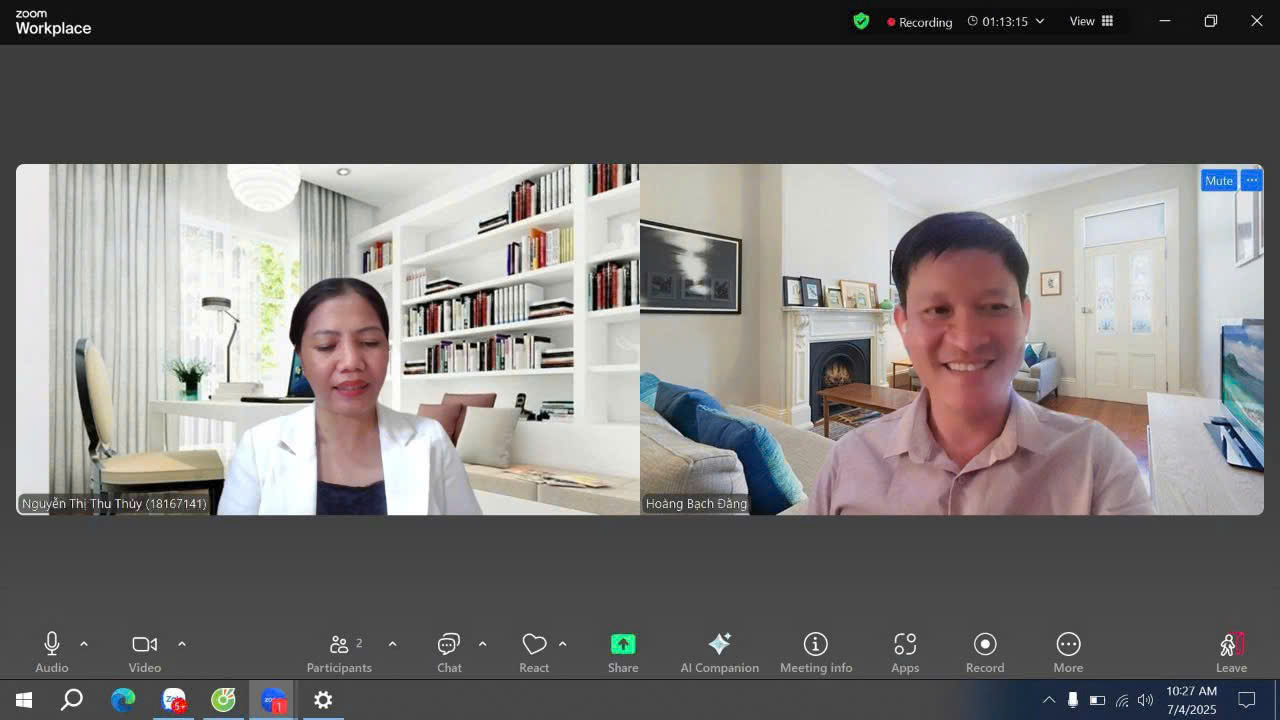
Task: Click the green Share screen icon
Action: point(623,644)
